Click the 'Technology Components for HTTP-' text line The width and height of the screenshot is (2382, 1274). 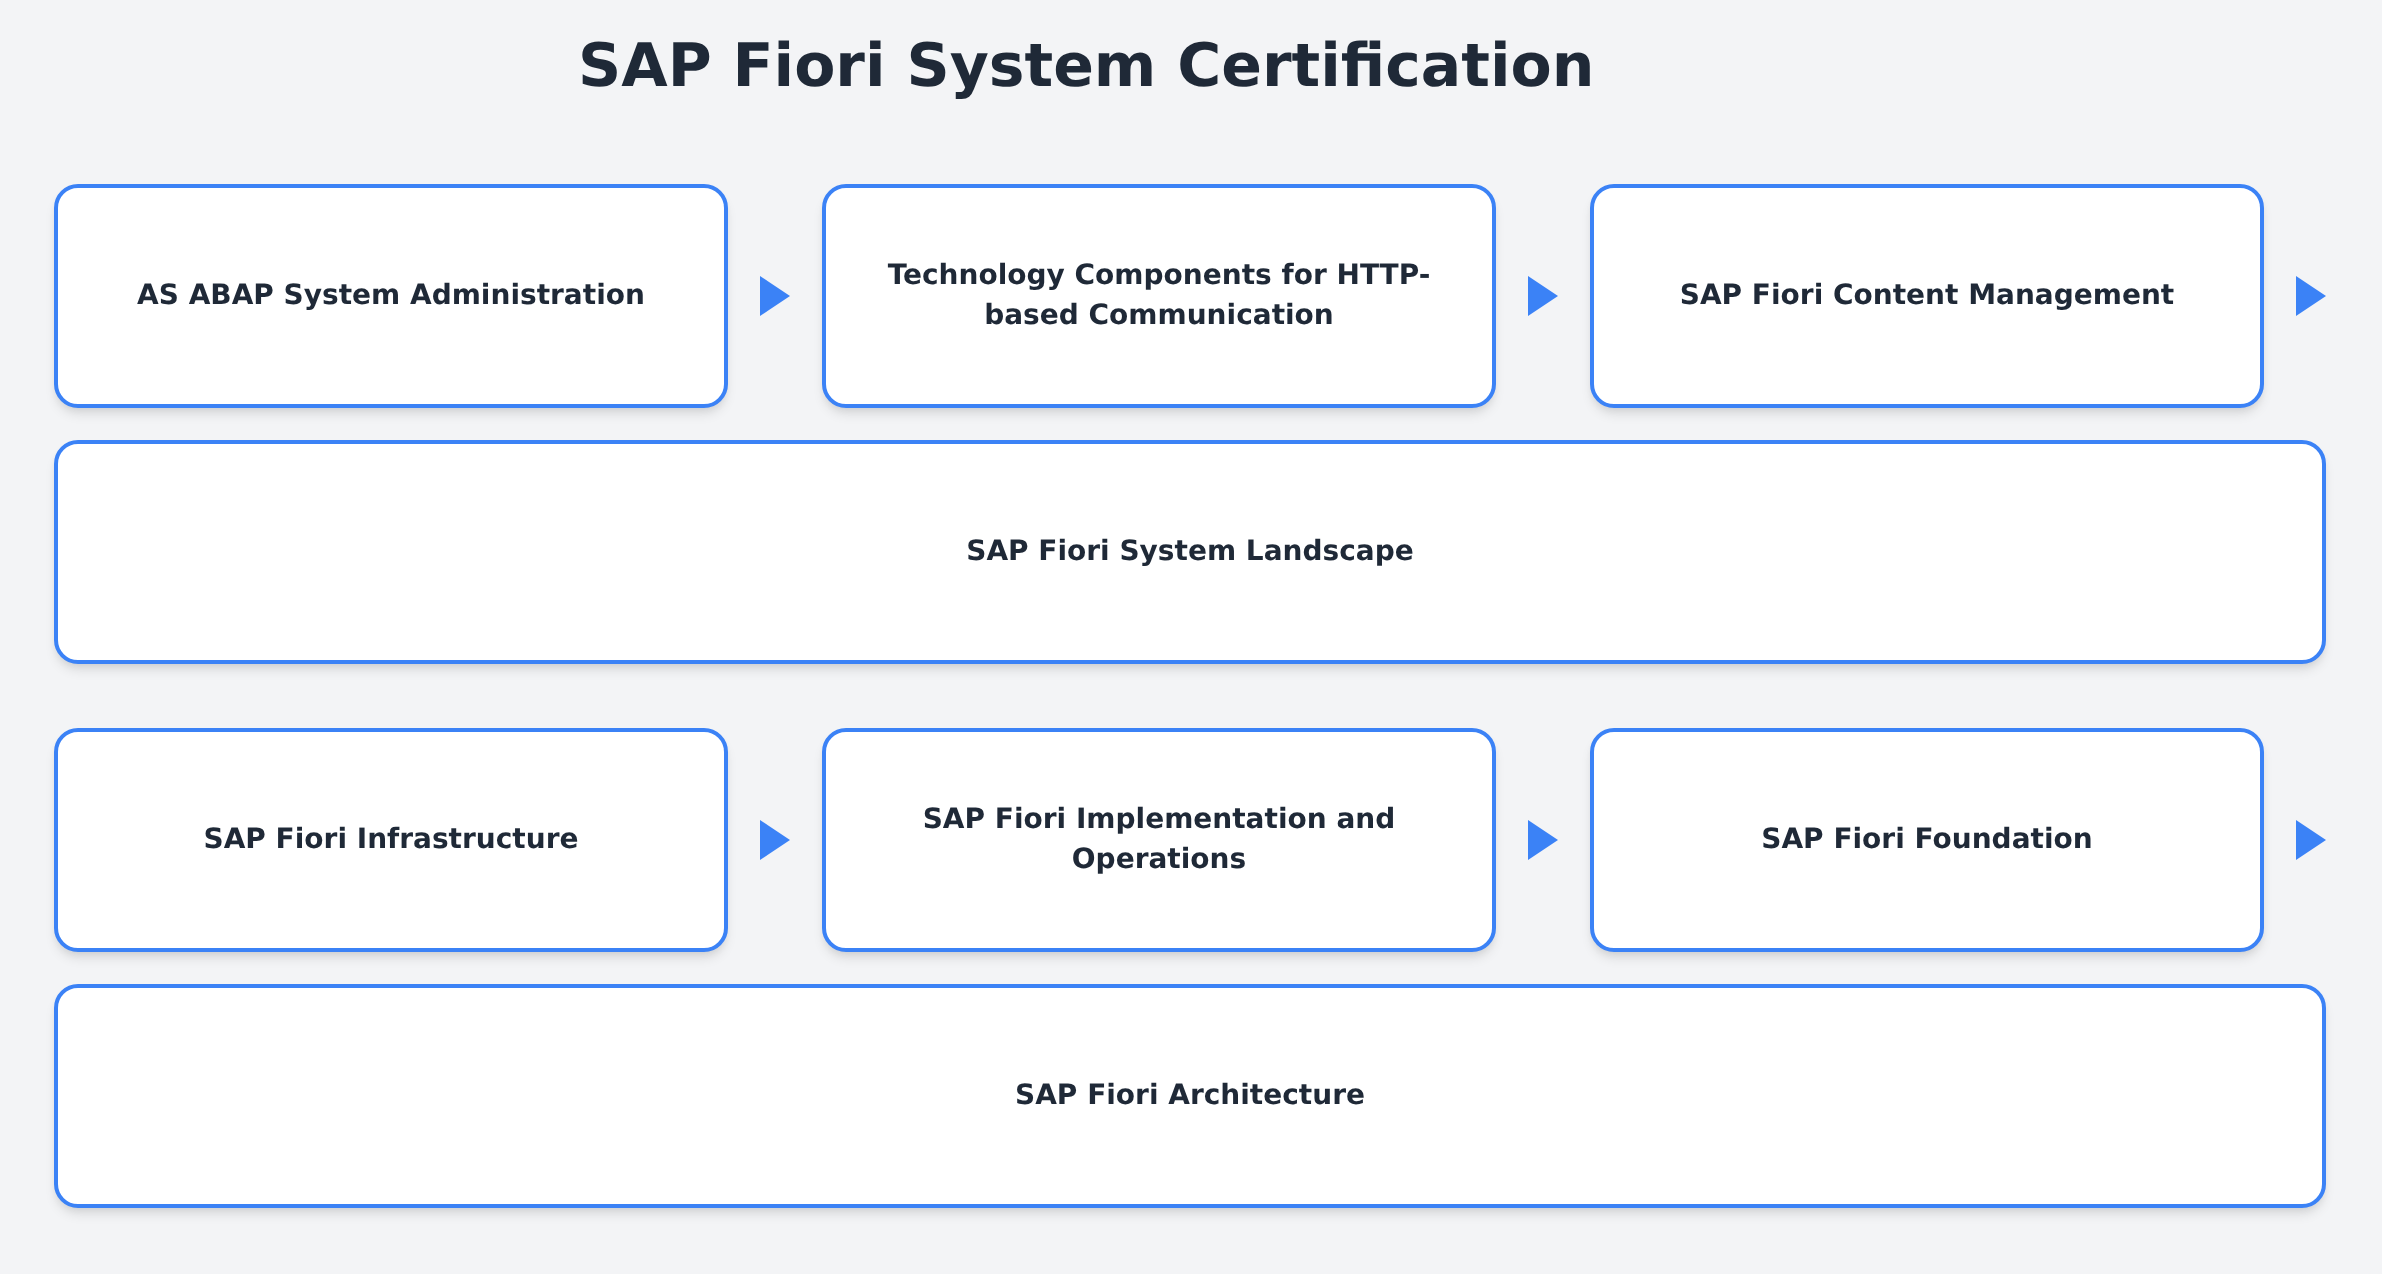(1158, 274)
